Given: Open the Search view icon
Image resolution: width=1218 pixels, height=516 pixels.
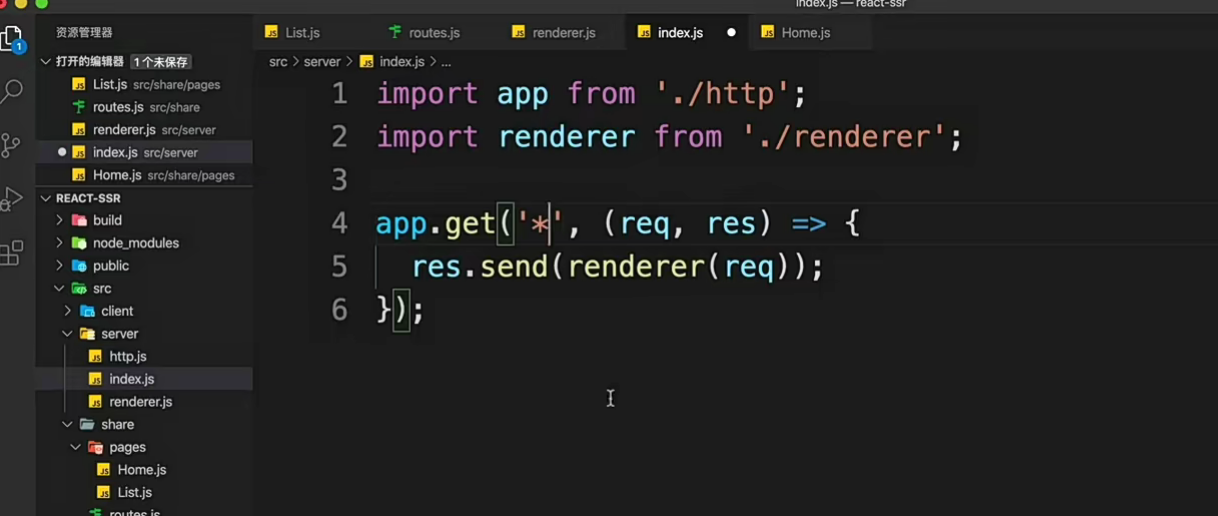Looking at the screenshot, I should pyautogui.click(x=12, y=92).
